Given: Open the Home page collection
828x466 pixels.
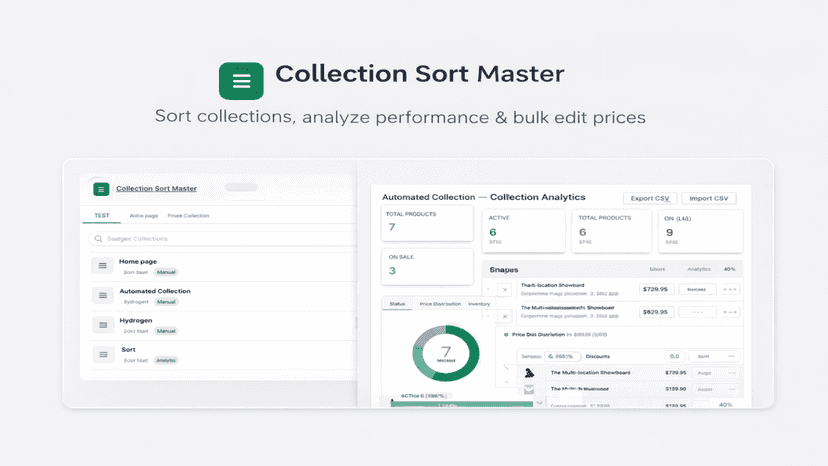Looking at the screenshot, I should tap(138, 262).
